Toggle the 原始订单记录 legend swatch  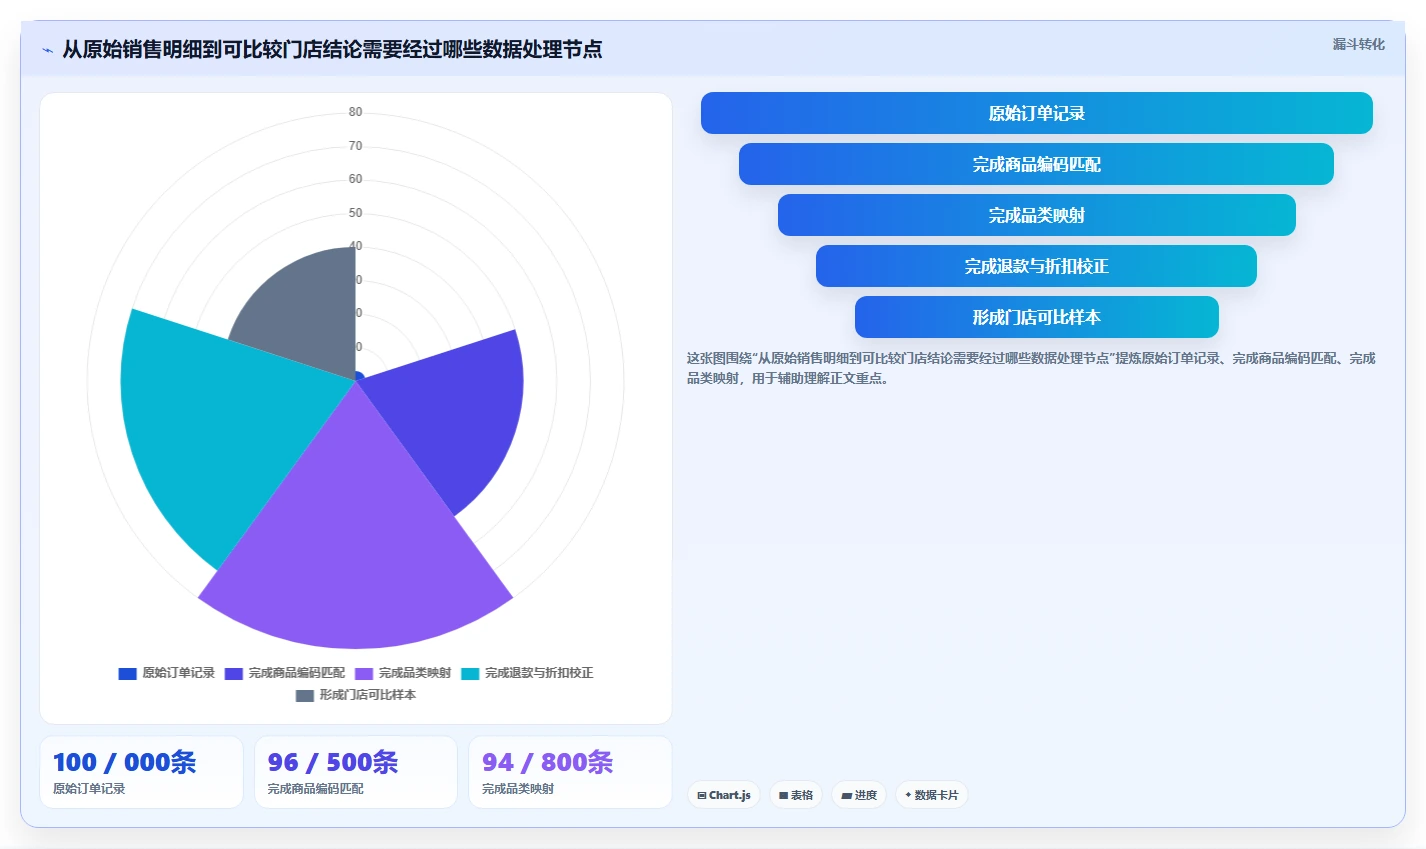127,674
